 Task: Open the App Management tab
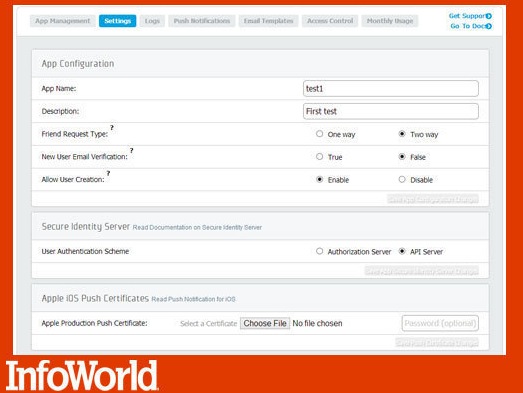tap(63, 21)
